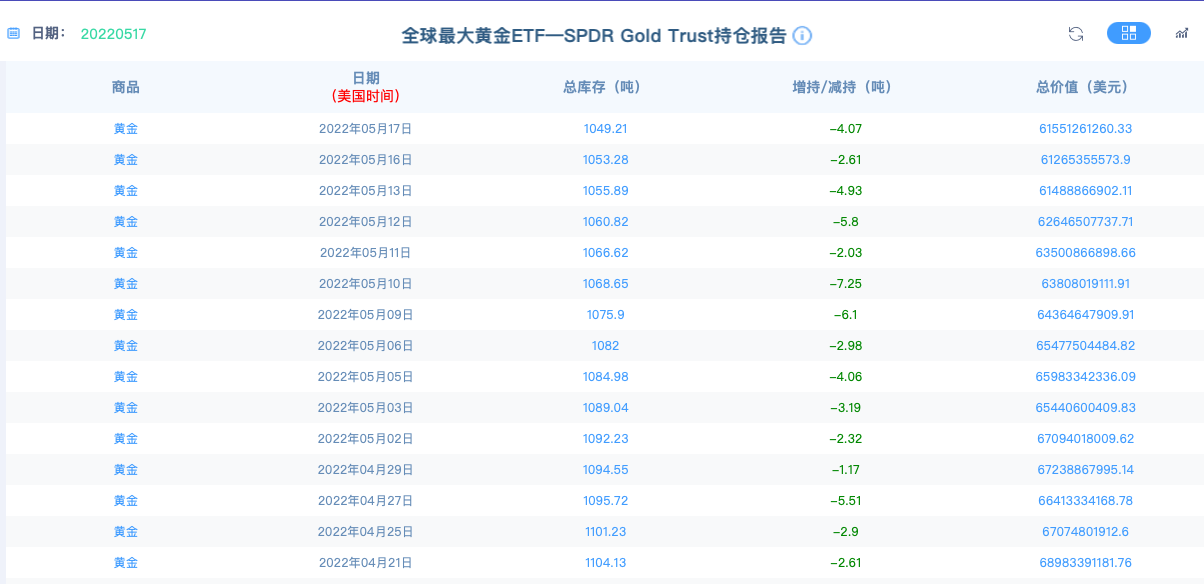Select total value 68983391181.76
The width and height of the screenshot is (1204, 584).
click(1085, 563)
